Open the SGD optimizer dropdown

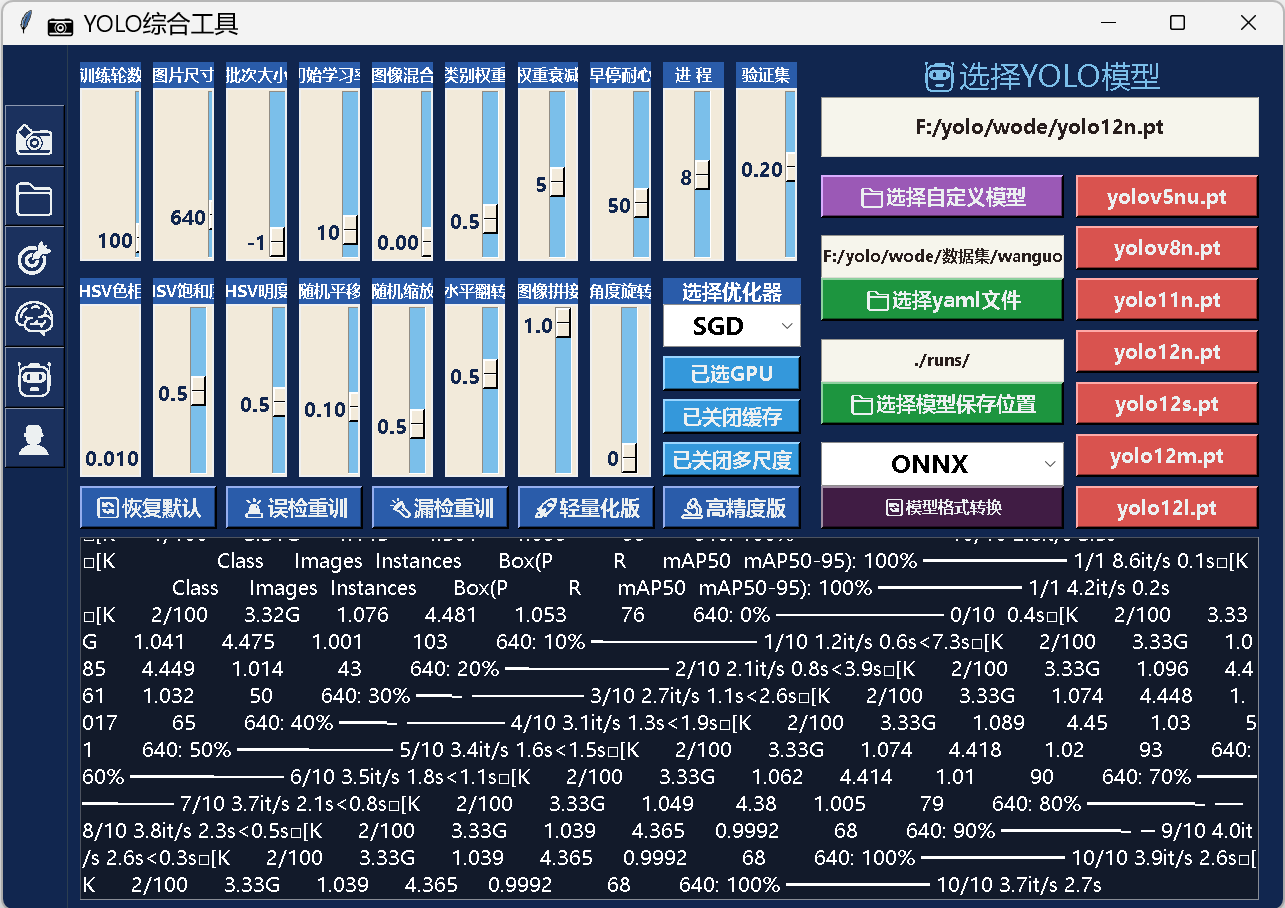point(731,326)
